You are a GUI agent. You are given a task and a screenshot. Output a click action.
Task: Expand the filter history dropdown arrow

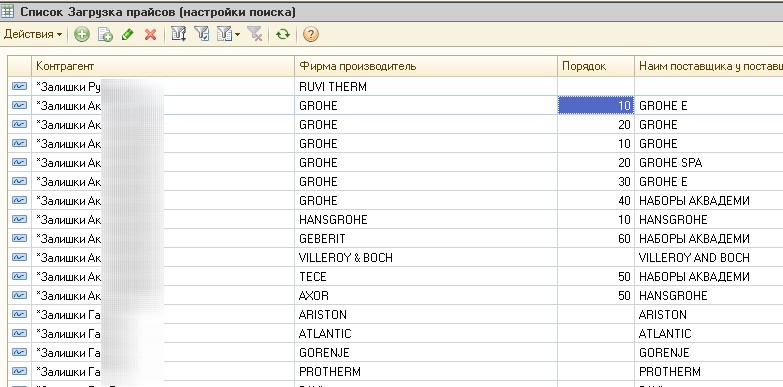237,34
